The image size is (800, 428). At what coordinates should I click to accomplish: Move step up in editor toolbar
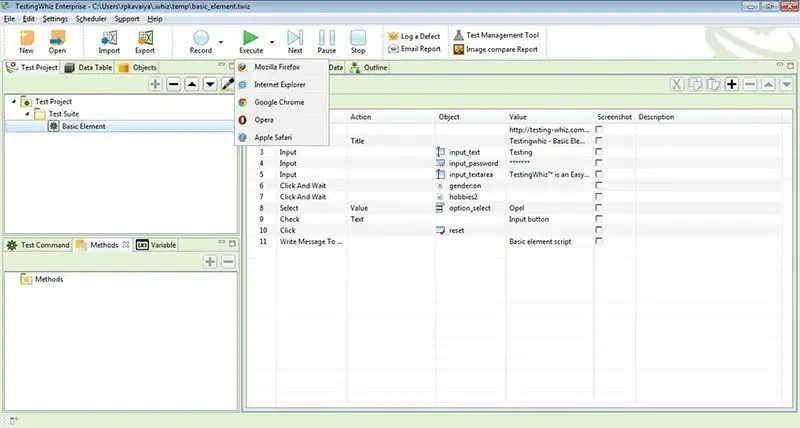768,84
